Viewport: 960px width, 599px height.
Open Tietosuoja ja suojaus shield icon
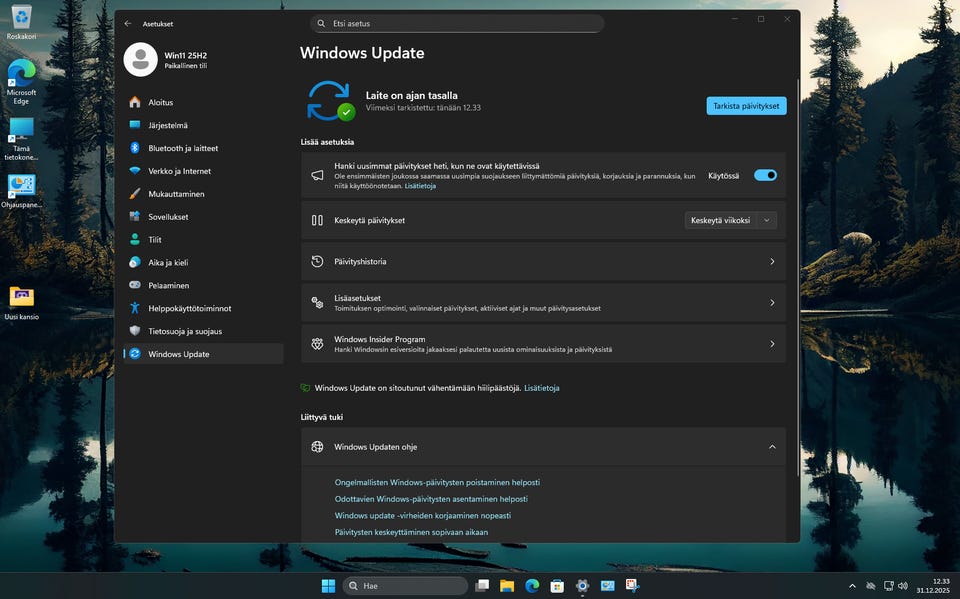[x=135, y=331]
